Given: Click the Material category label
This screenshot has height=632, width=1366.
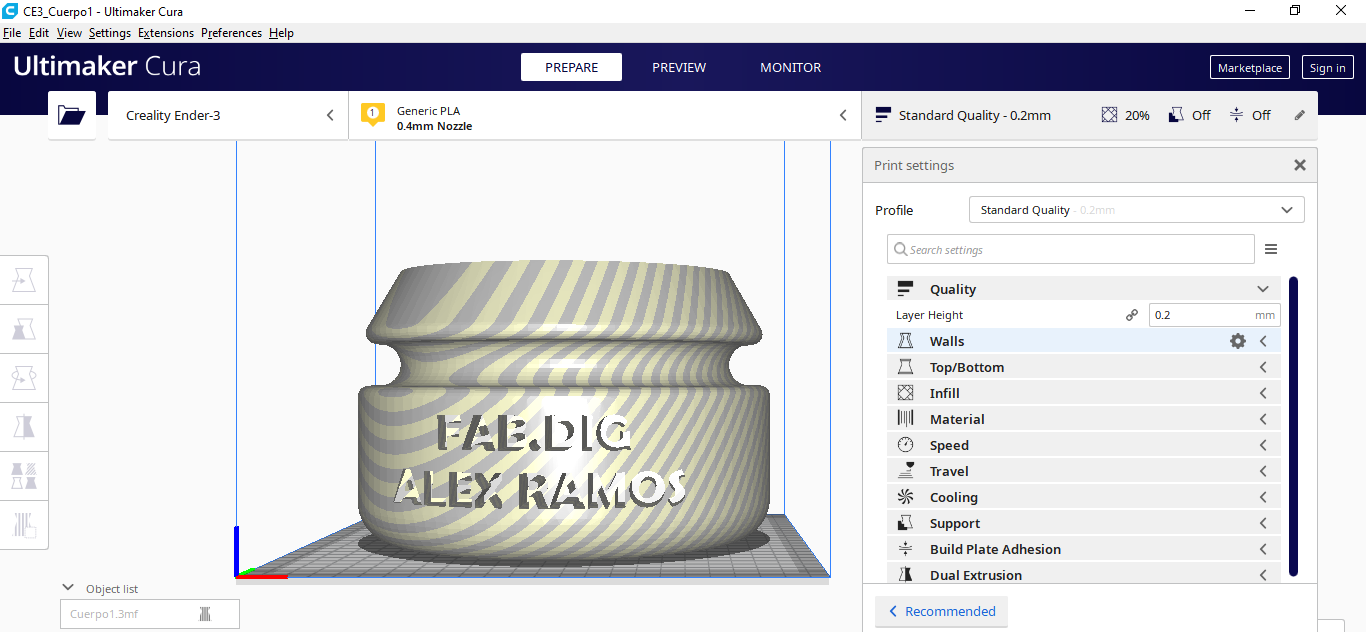Looking at the screenshot, I should 957,419.
